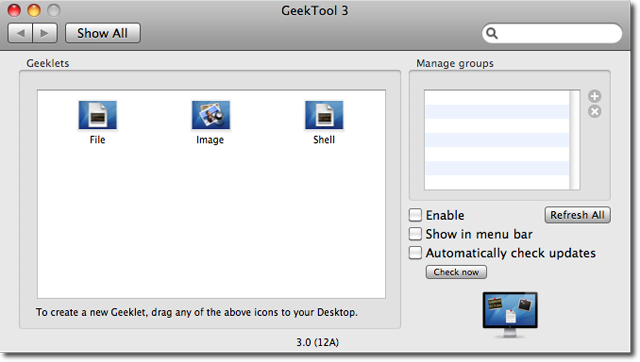
Task: Add a new group with plus icon
Action: (x=595, y=96)
